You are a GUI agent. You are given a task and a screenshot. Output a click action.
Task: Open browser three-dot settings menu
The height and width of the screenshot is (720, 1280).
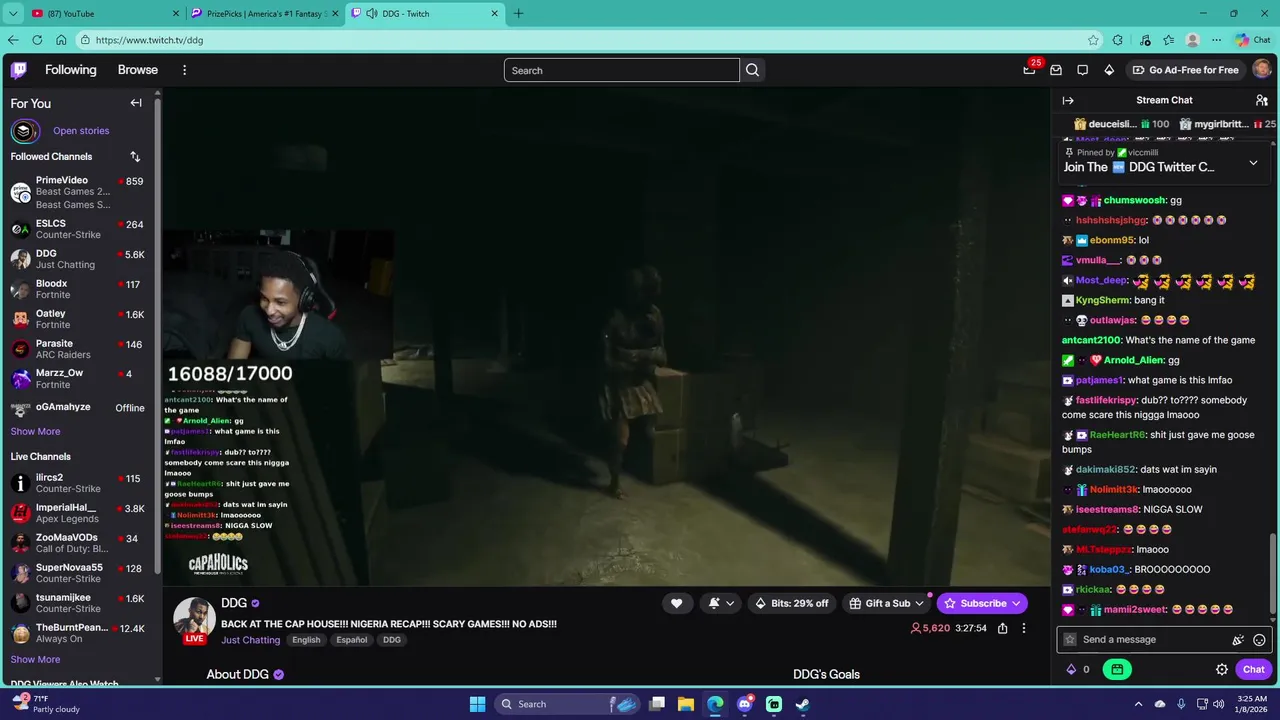(x=1217, y=40)
